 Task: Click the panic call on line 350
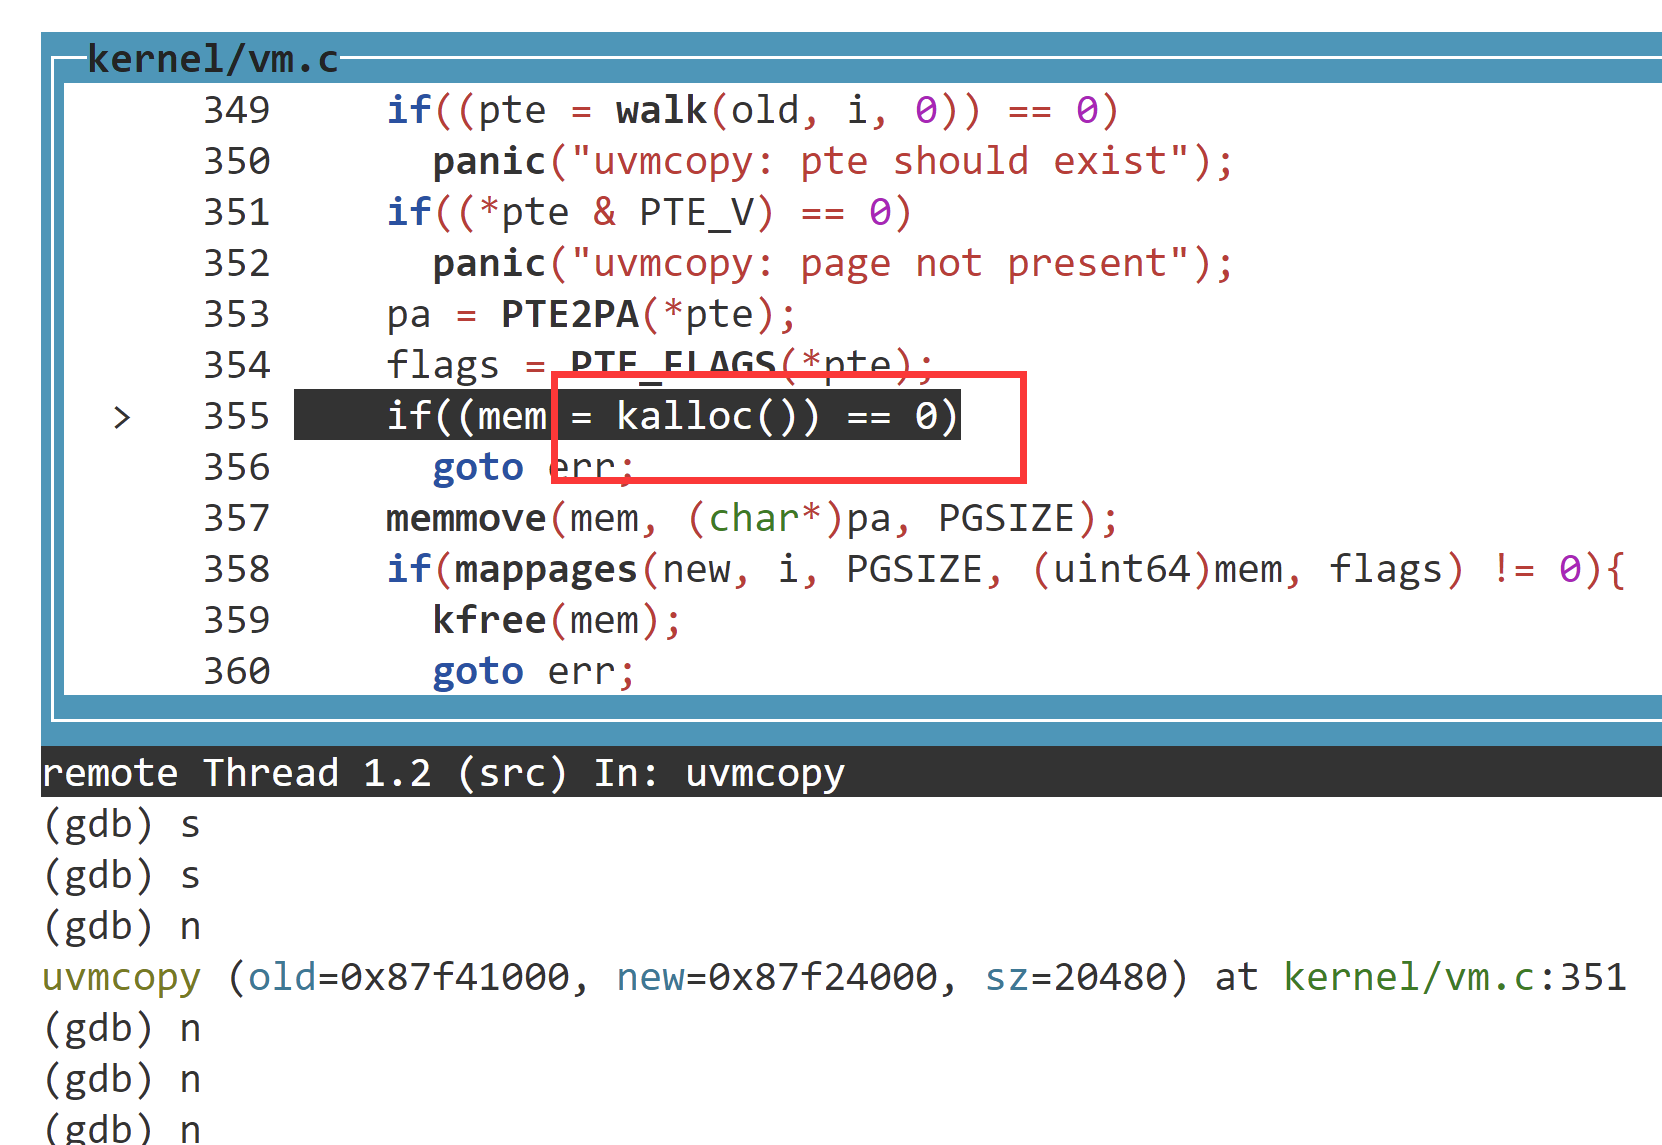(488, 160)
